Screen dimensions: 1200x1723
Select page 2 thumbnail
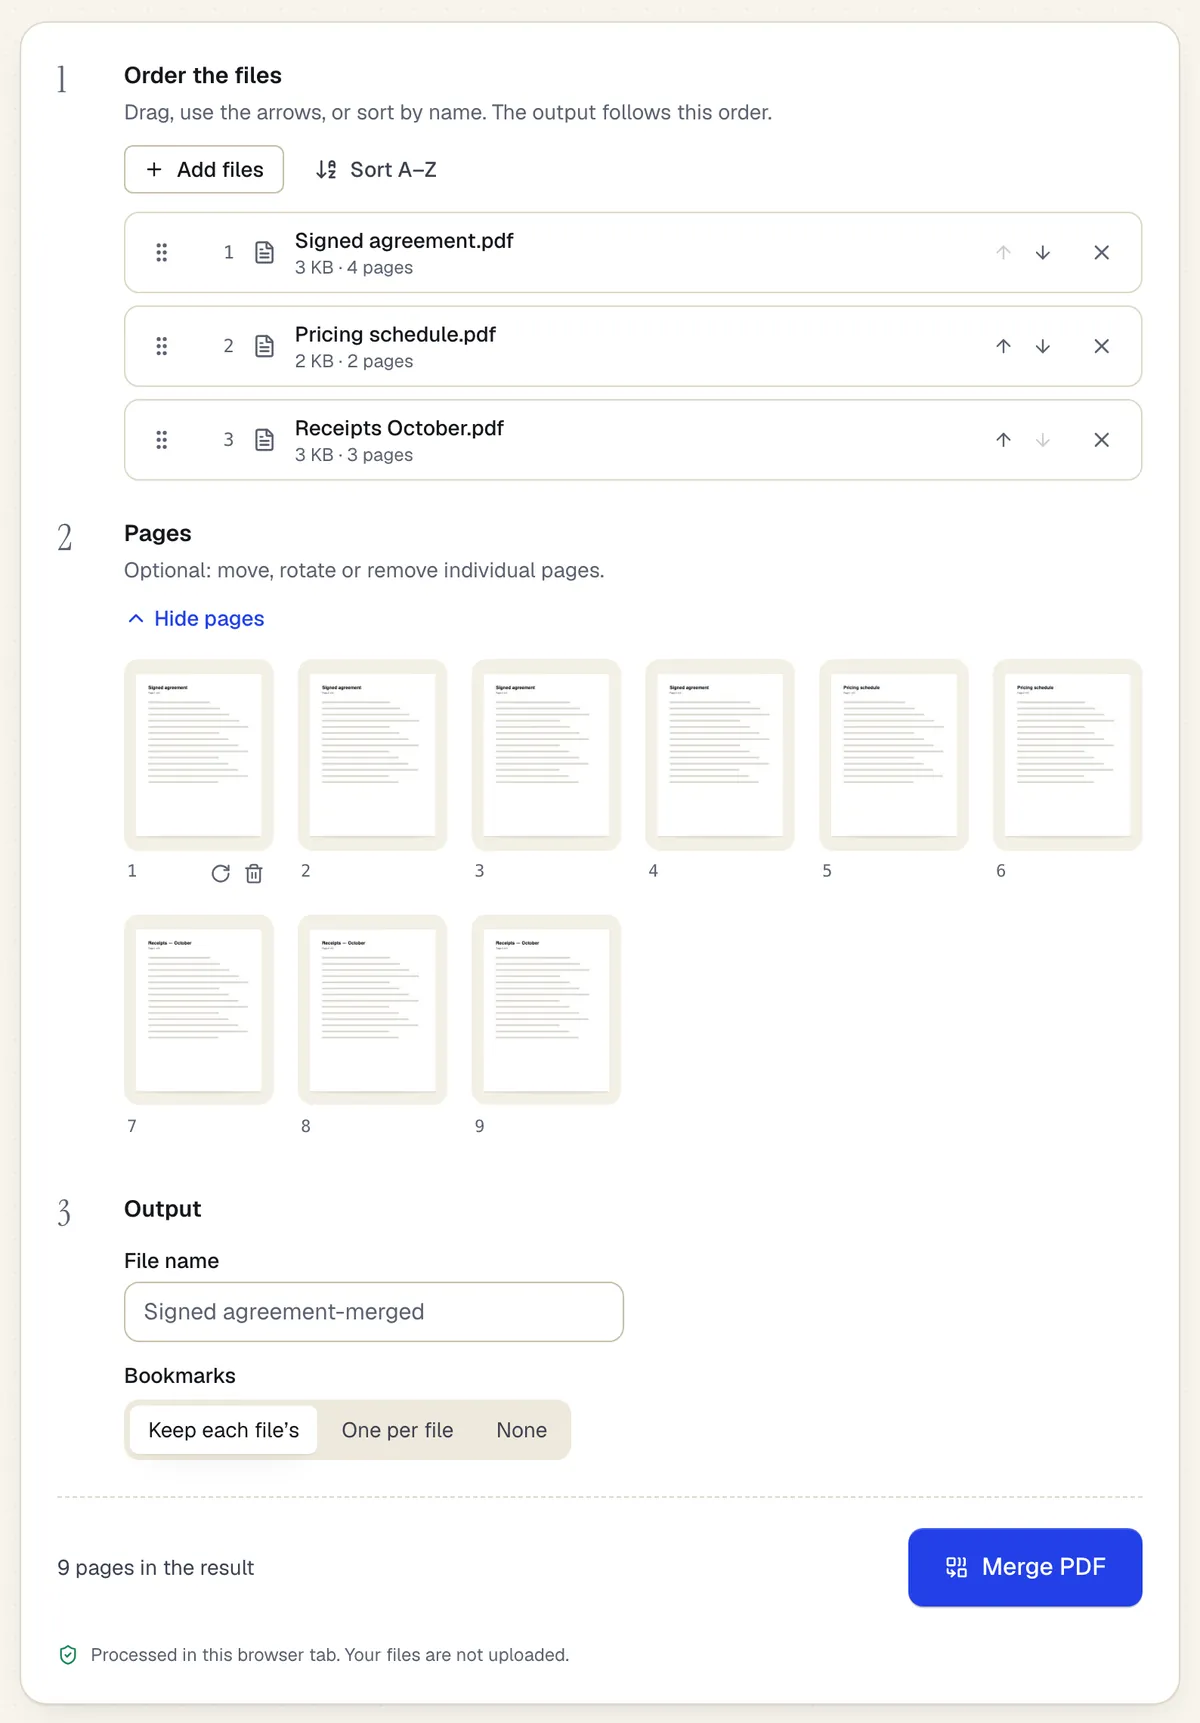tap(373, 755)
